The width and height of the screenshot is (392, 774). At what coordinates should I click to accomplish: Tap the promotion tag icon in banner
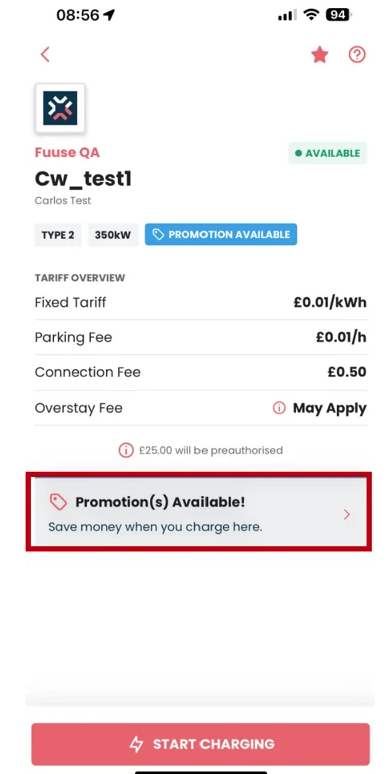[58, 503]
